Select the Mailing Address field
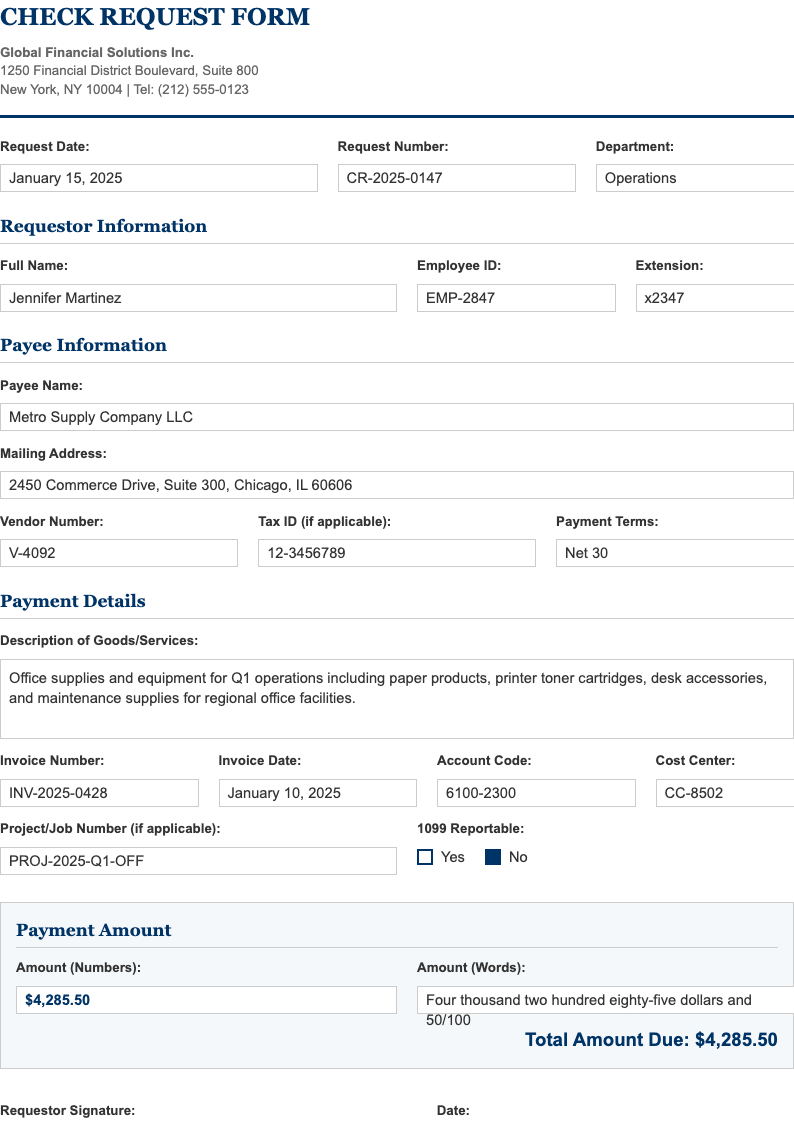 (397, 484)
